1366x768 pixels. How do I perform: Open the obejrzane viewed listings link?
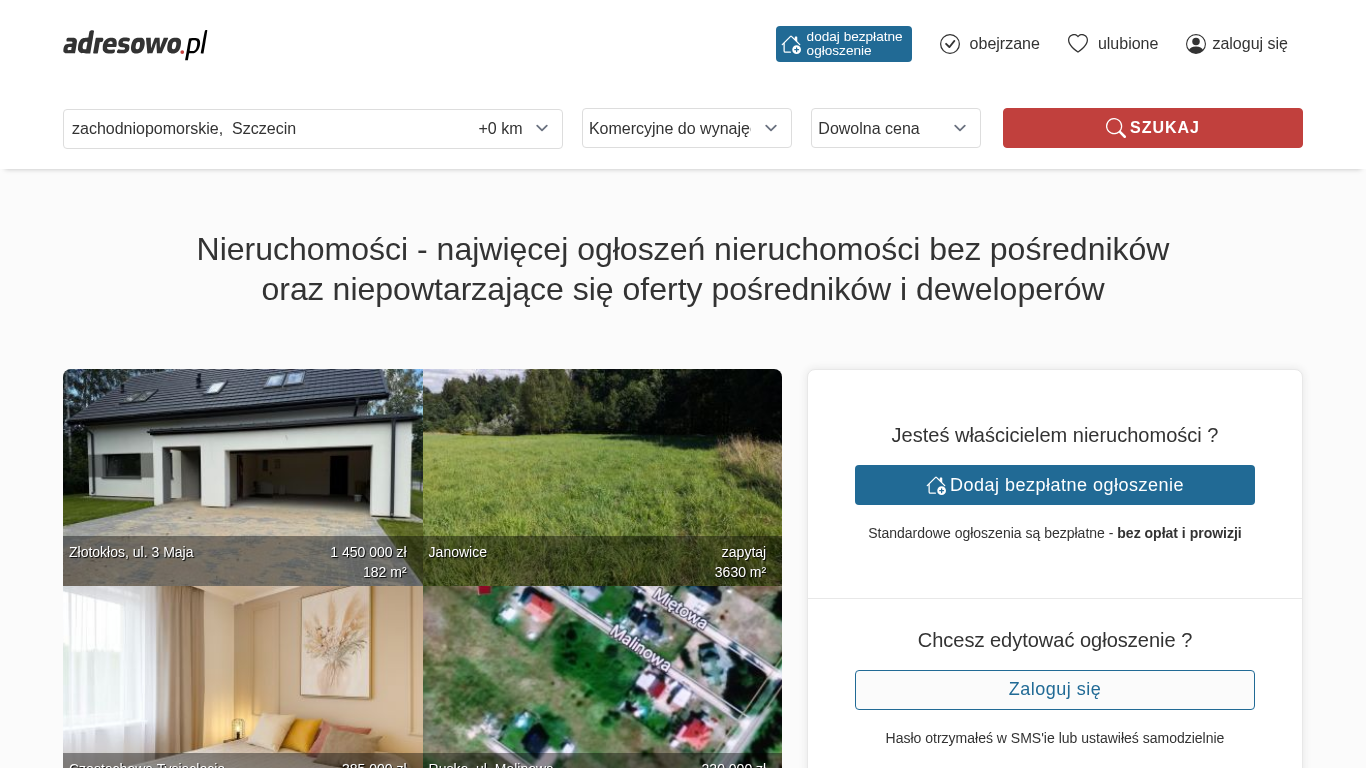click(x=1004, y=44)
